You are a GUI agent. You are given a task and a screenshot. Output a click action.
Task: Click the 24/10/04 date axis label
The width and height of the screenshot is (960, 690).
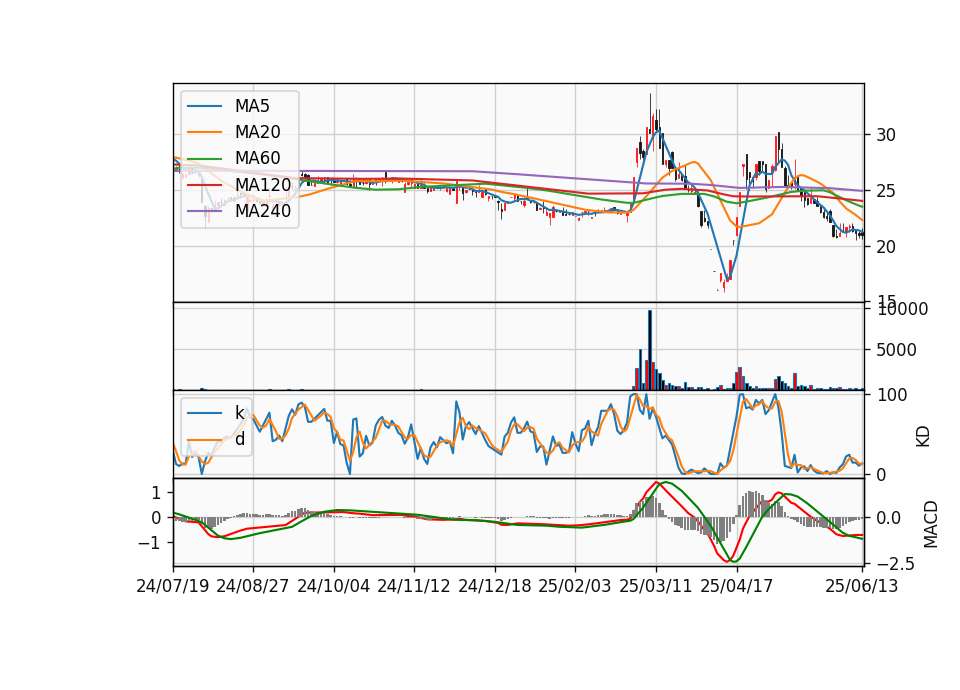[x=334, y=586]
